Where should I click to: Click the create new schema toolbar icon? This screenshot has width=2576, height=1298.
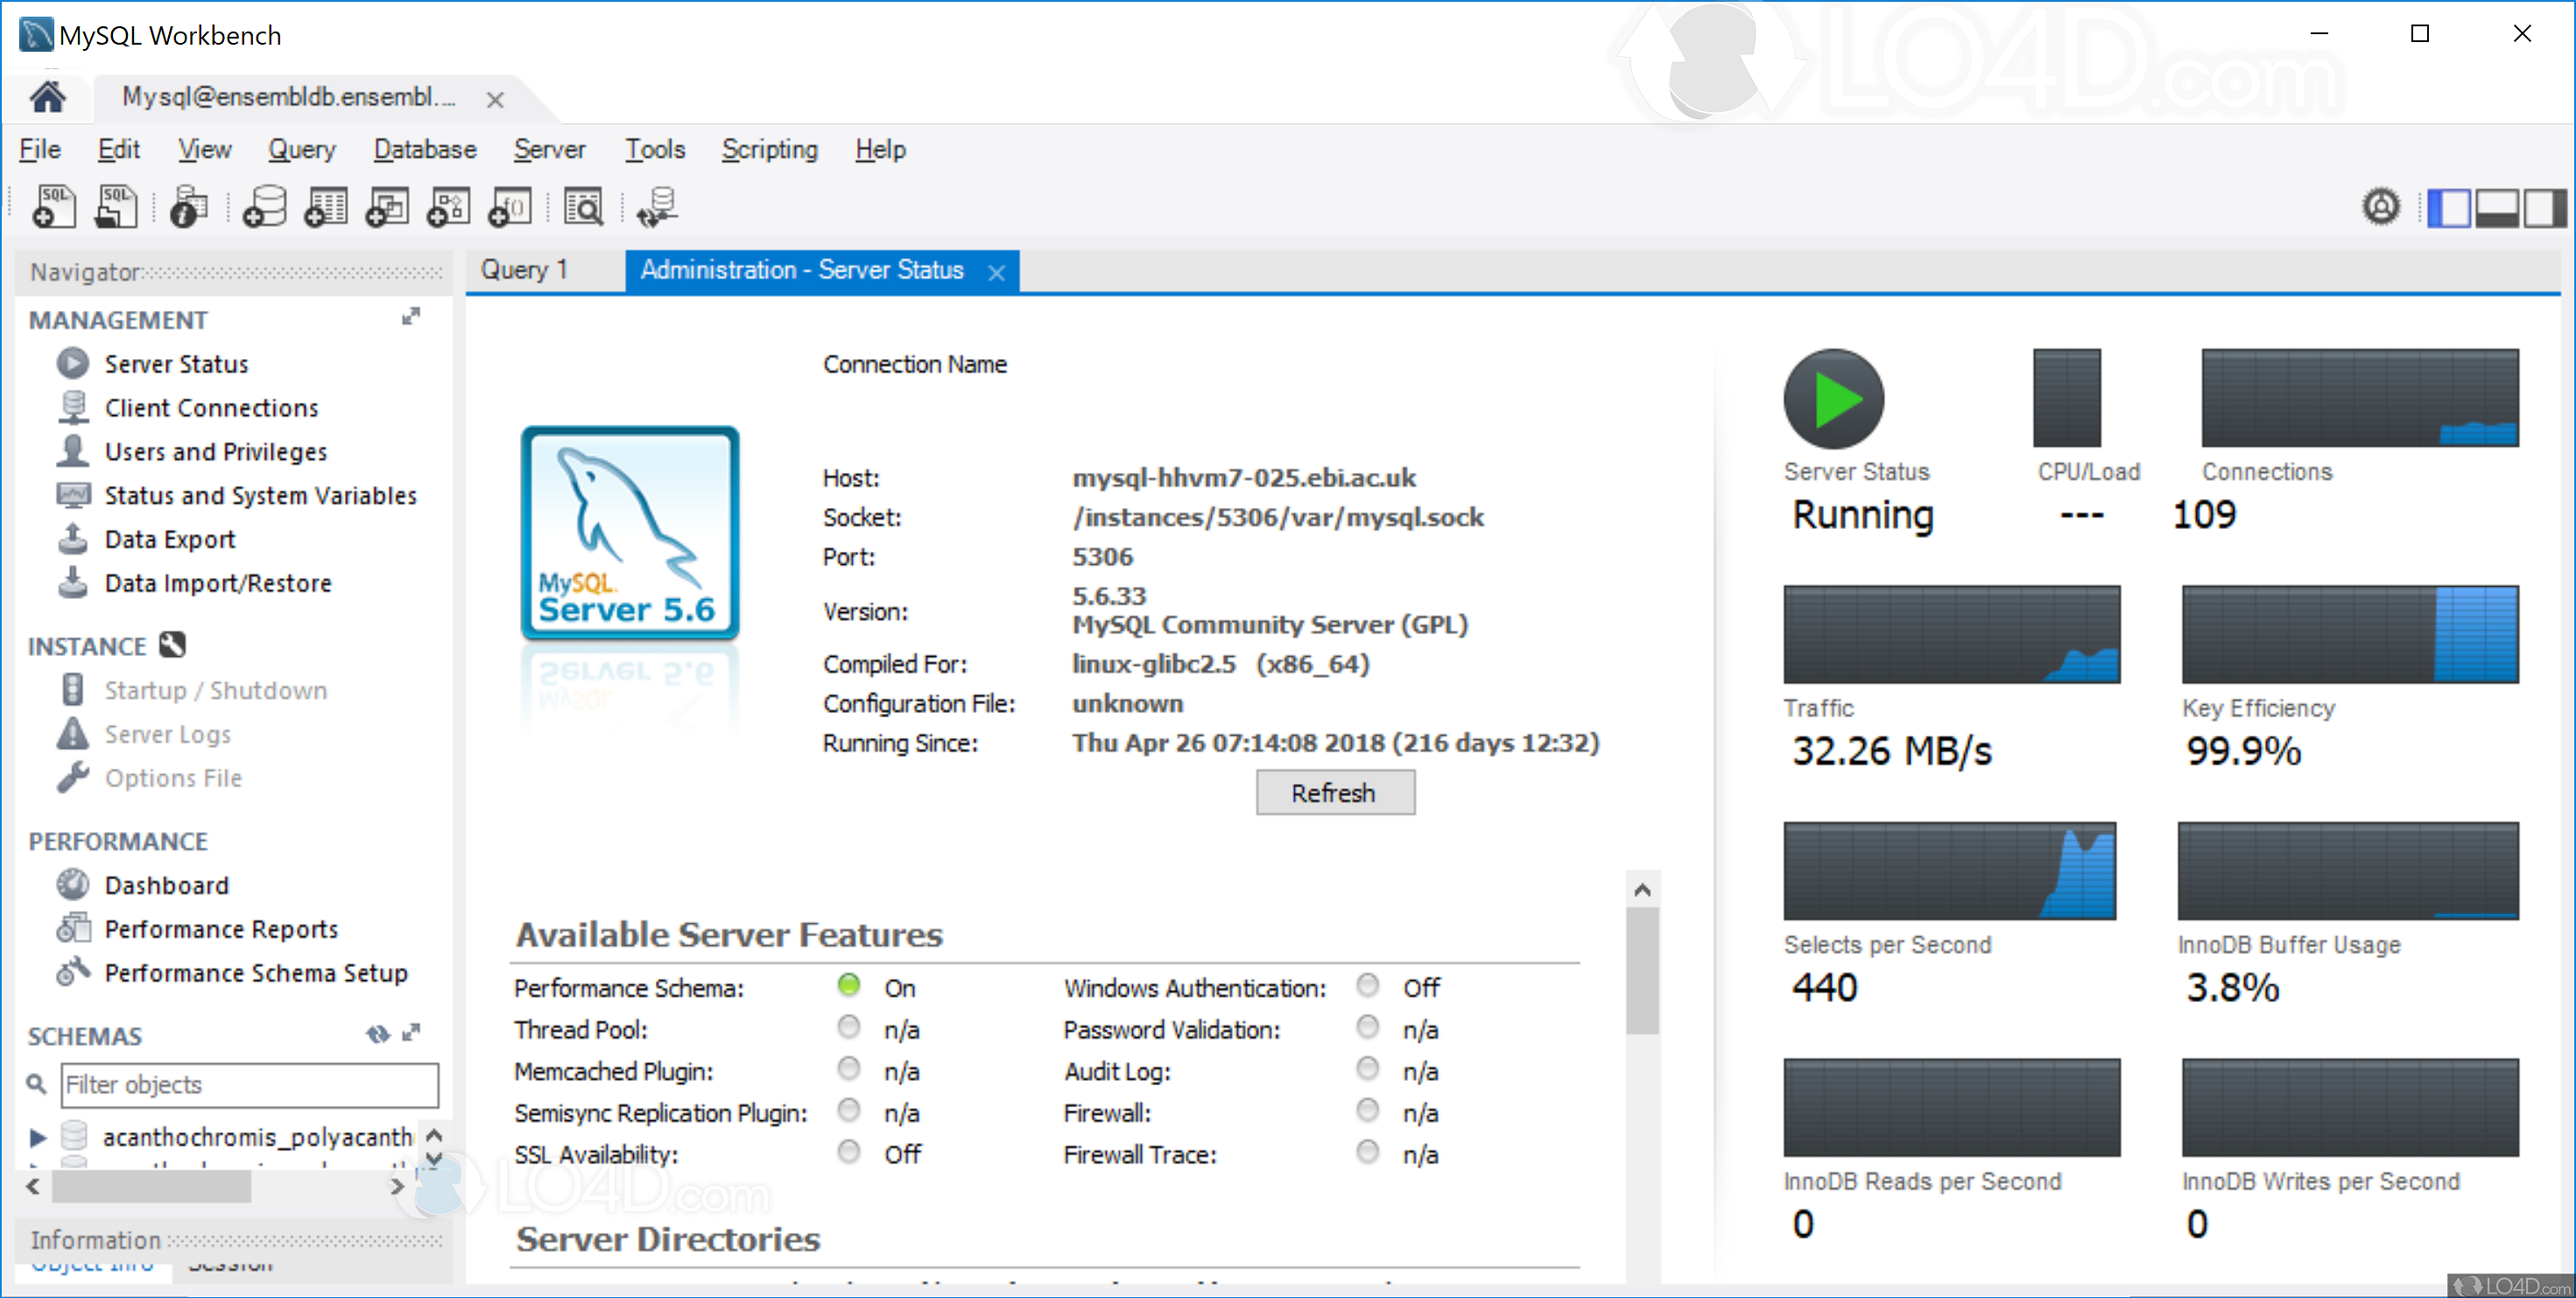(265, 207)
